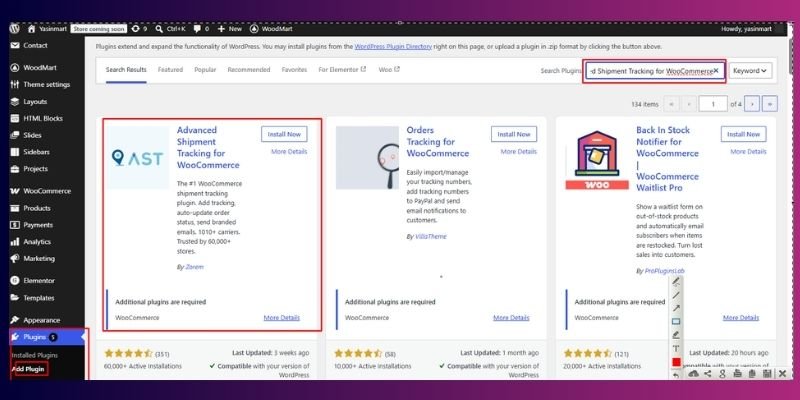Viewport: 800px width, 400px height.
Task: Switch to Popular tab
Action: click(205, 70)
